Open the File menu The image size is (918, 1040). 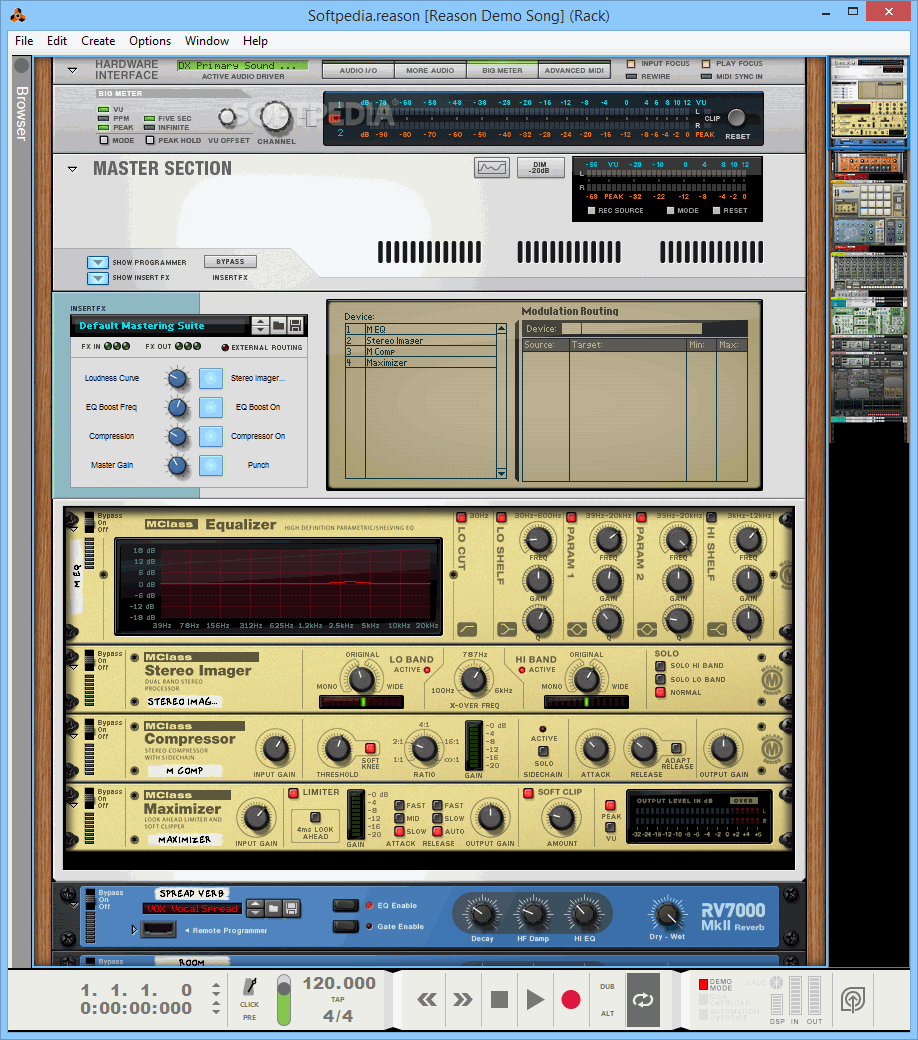(24, 41)
